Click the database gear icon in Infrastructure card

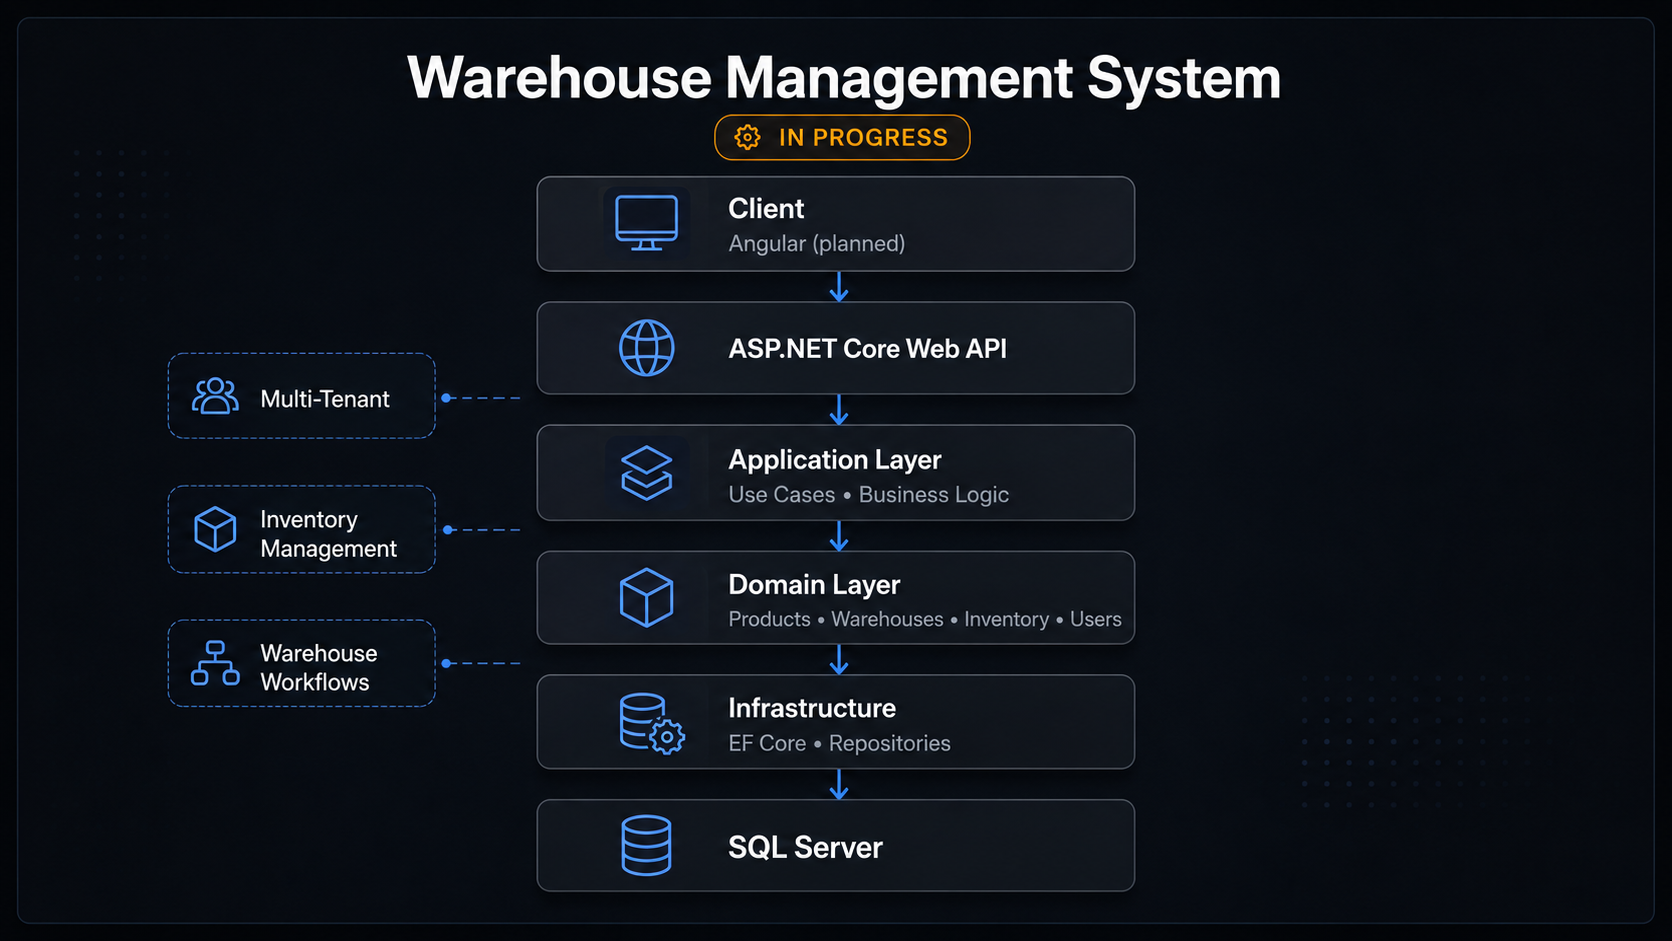(651, 723)
